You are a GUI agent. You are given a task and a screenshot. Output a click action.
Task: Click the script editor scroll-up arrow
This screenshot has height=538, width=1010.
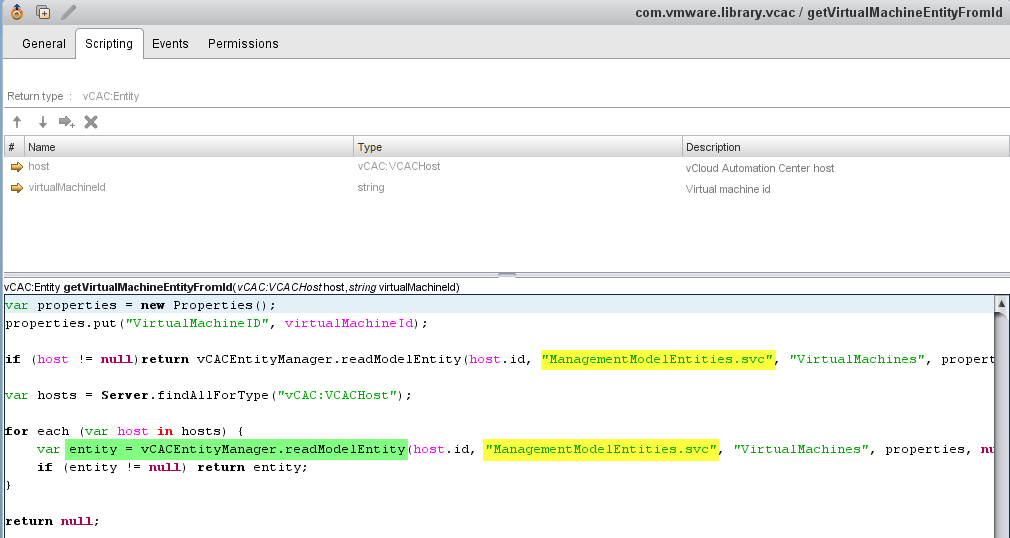(1001, 303)
